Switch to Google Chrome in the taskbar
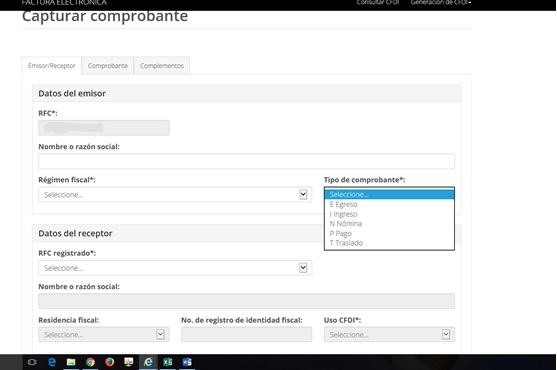This screenshot has height=370, width=557. (x=90, y=362)
